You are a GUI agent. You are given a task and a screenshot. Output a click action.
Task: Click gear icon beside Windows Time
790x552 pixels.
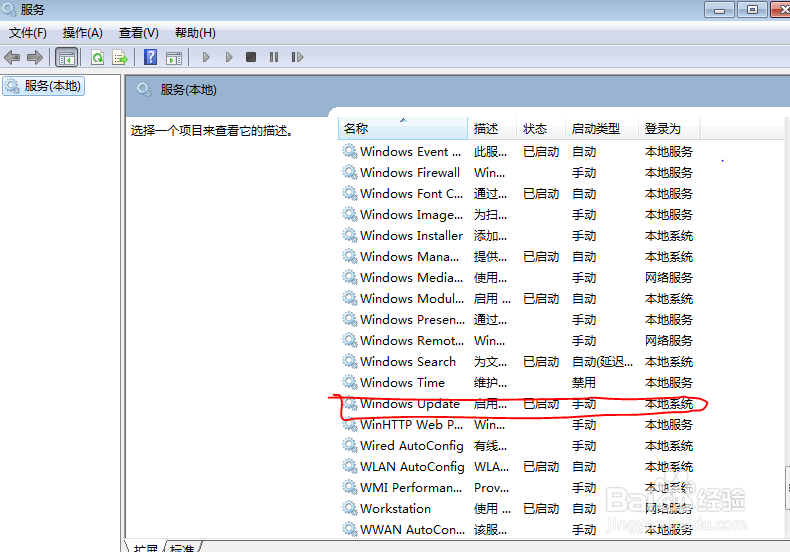[350, 382]
